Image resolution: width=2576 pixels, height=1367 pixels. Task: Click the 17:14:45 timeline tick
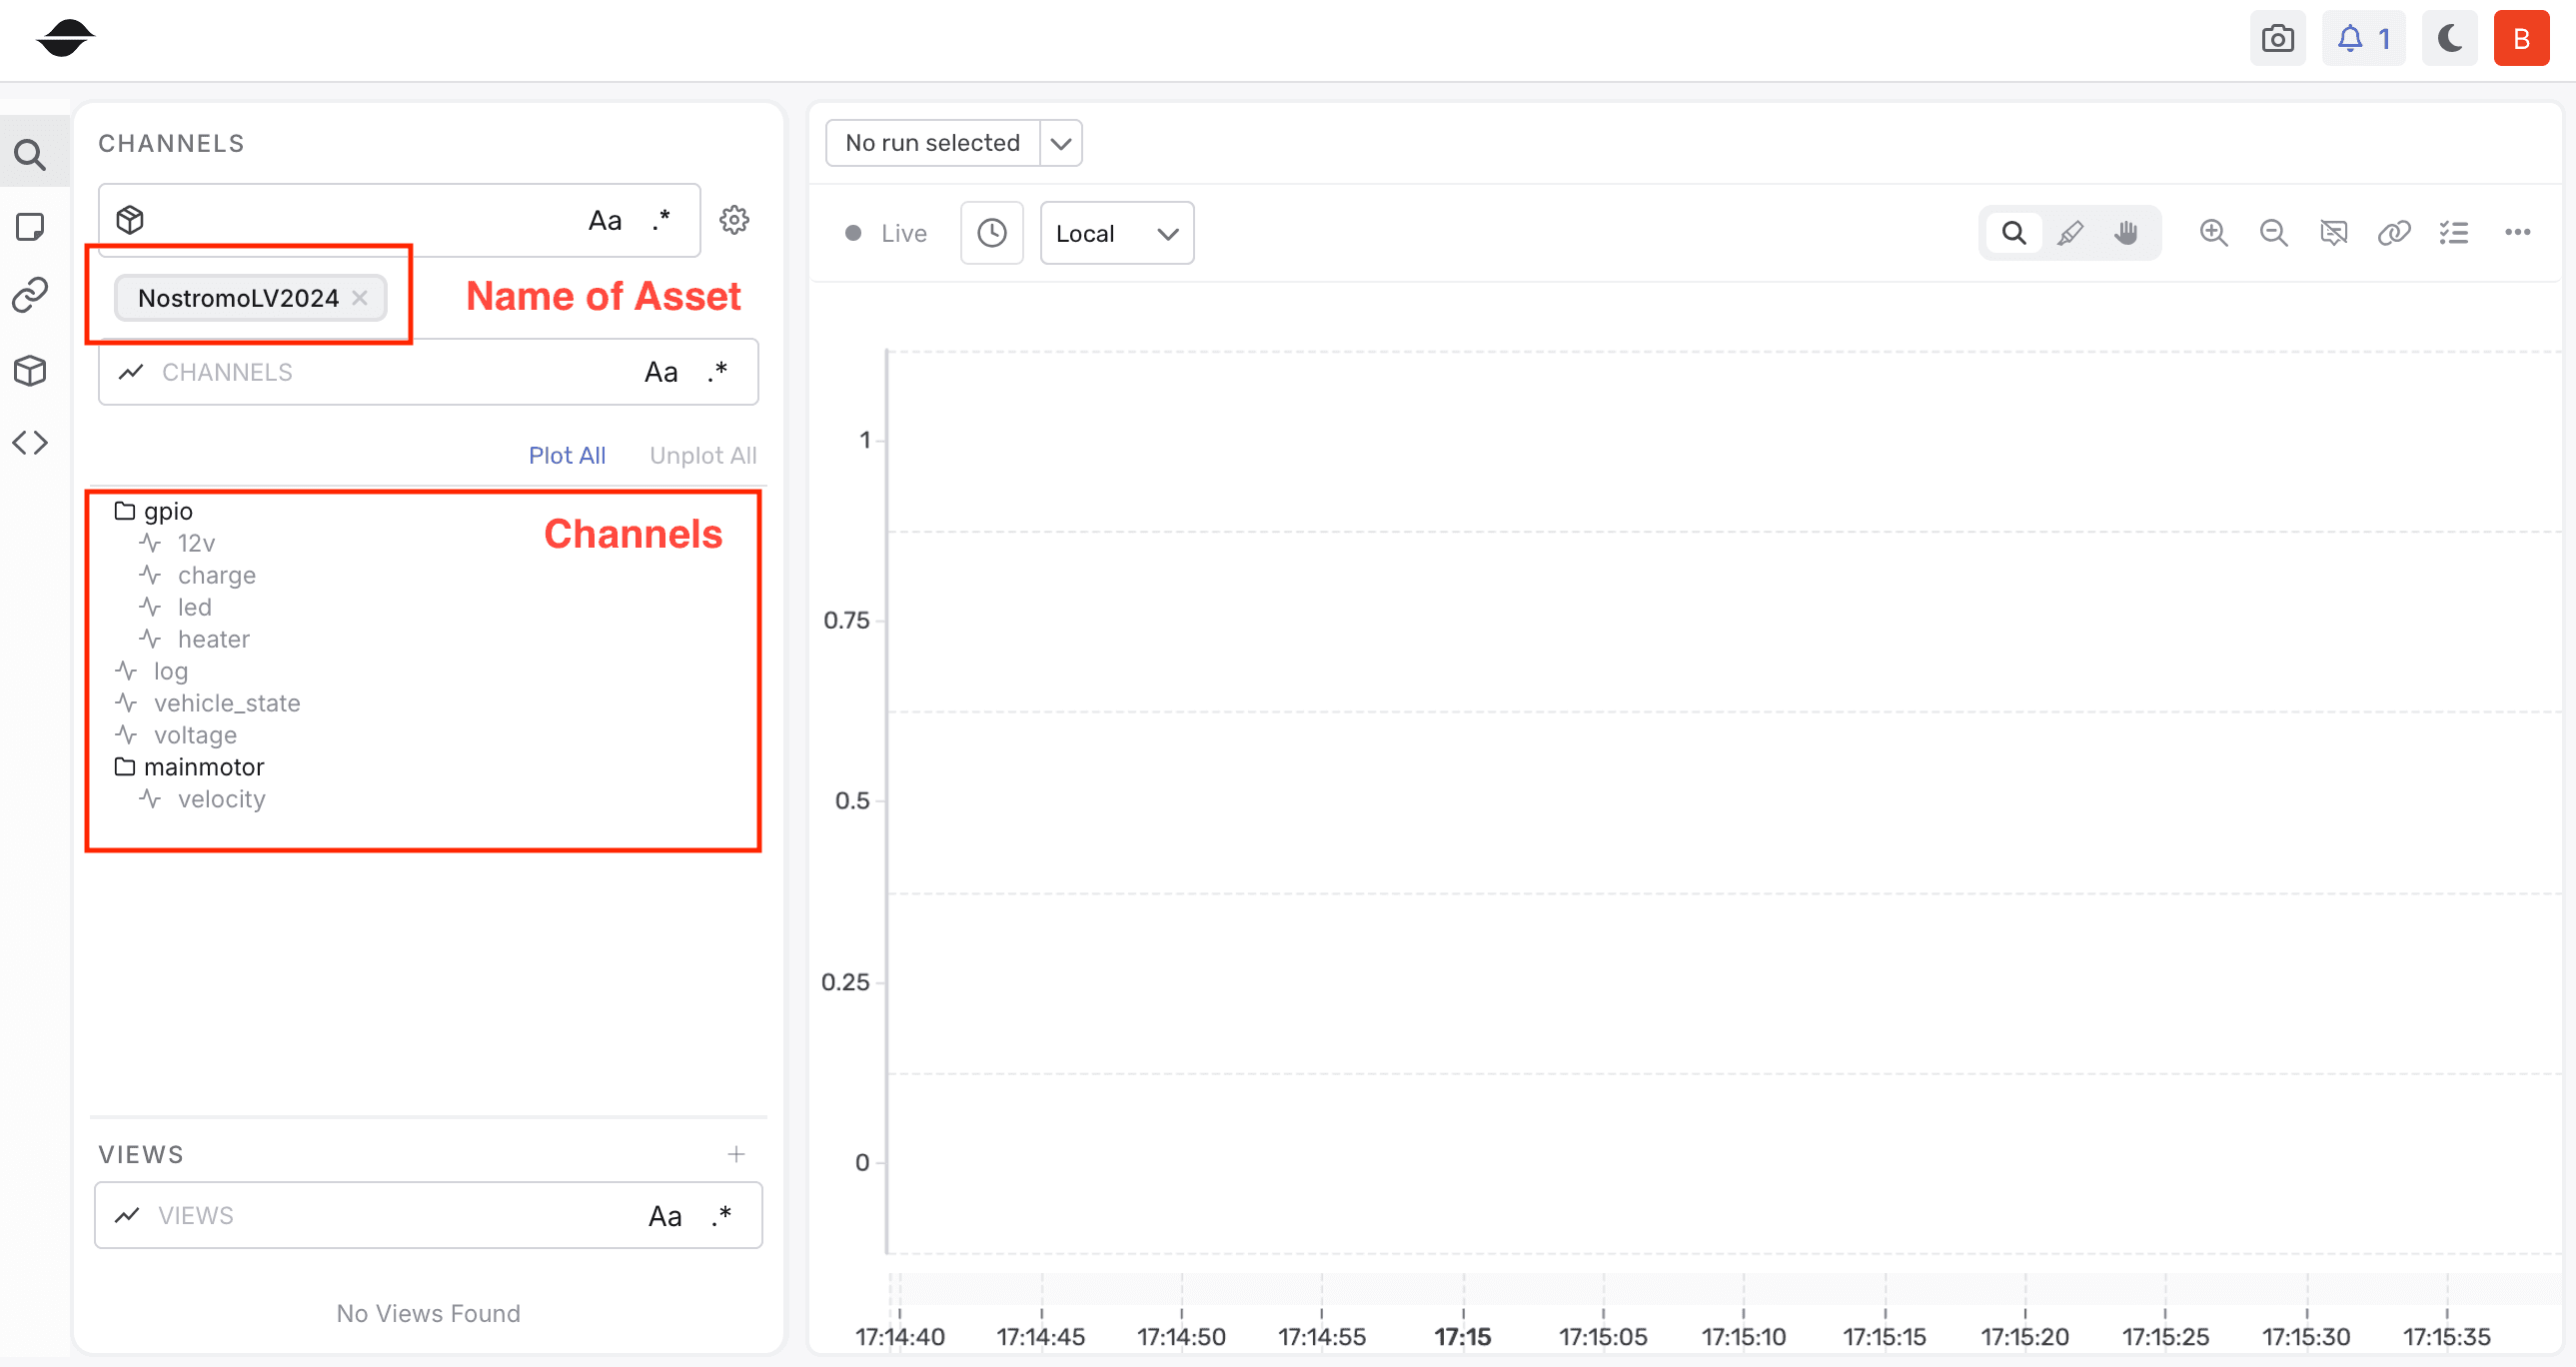coord(1041,1337)
